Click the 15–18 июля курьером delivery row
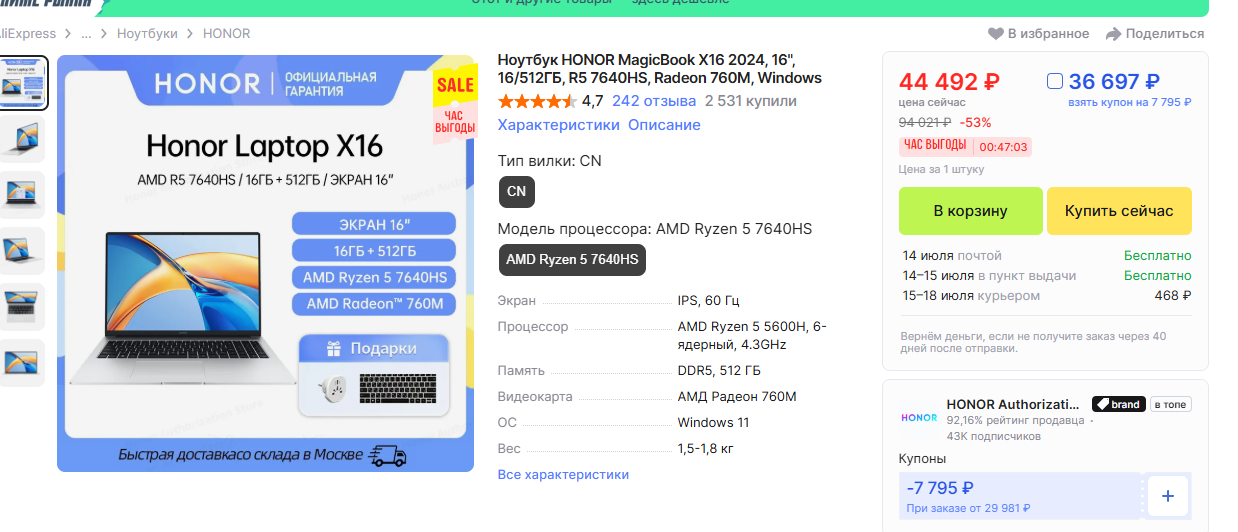This screenshot has height=532, width=1238. (x=1047, y=296)
